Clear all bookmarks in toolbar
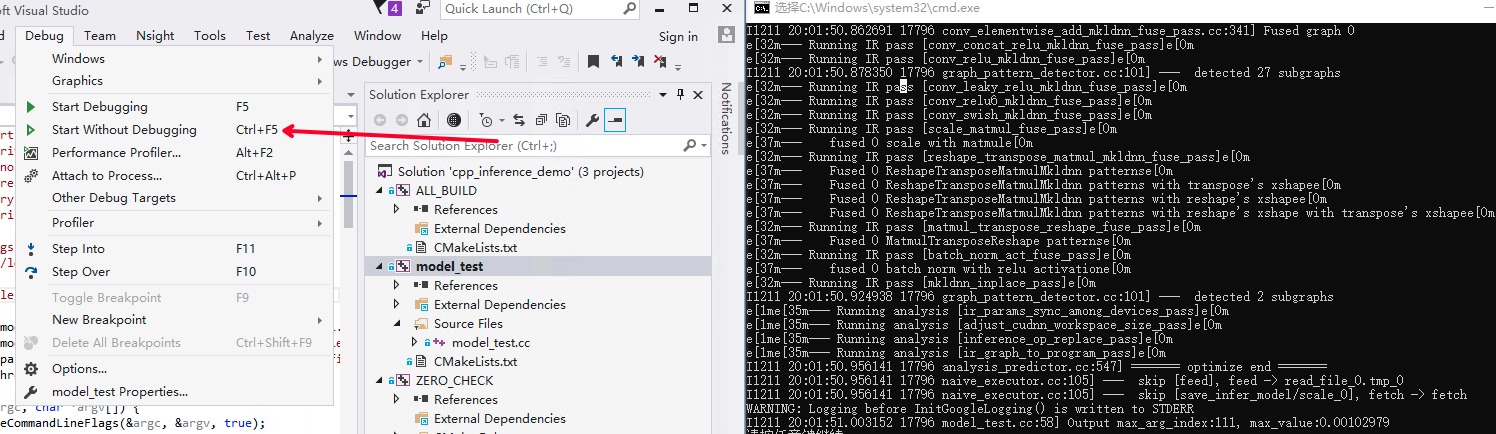Viewport: 1496px width, 434px height. 662,62
